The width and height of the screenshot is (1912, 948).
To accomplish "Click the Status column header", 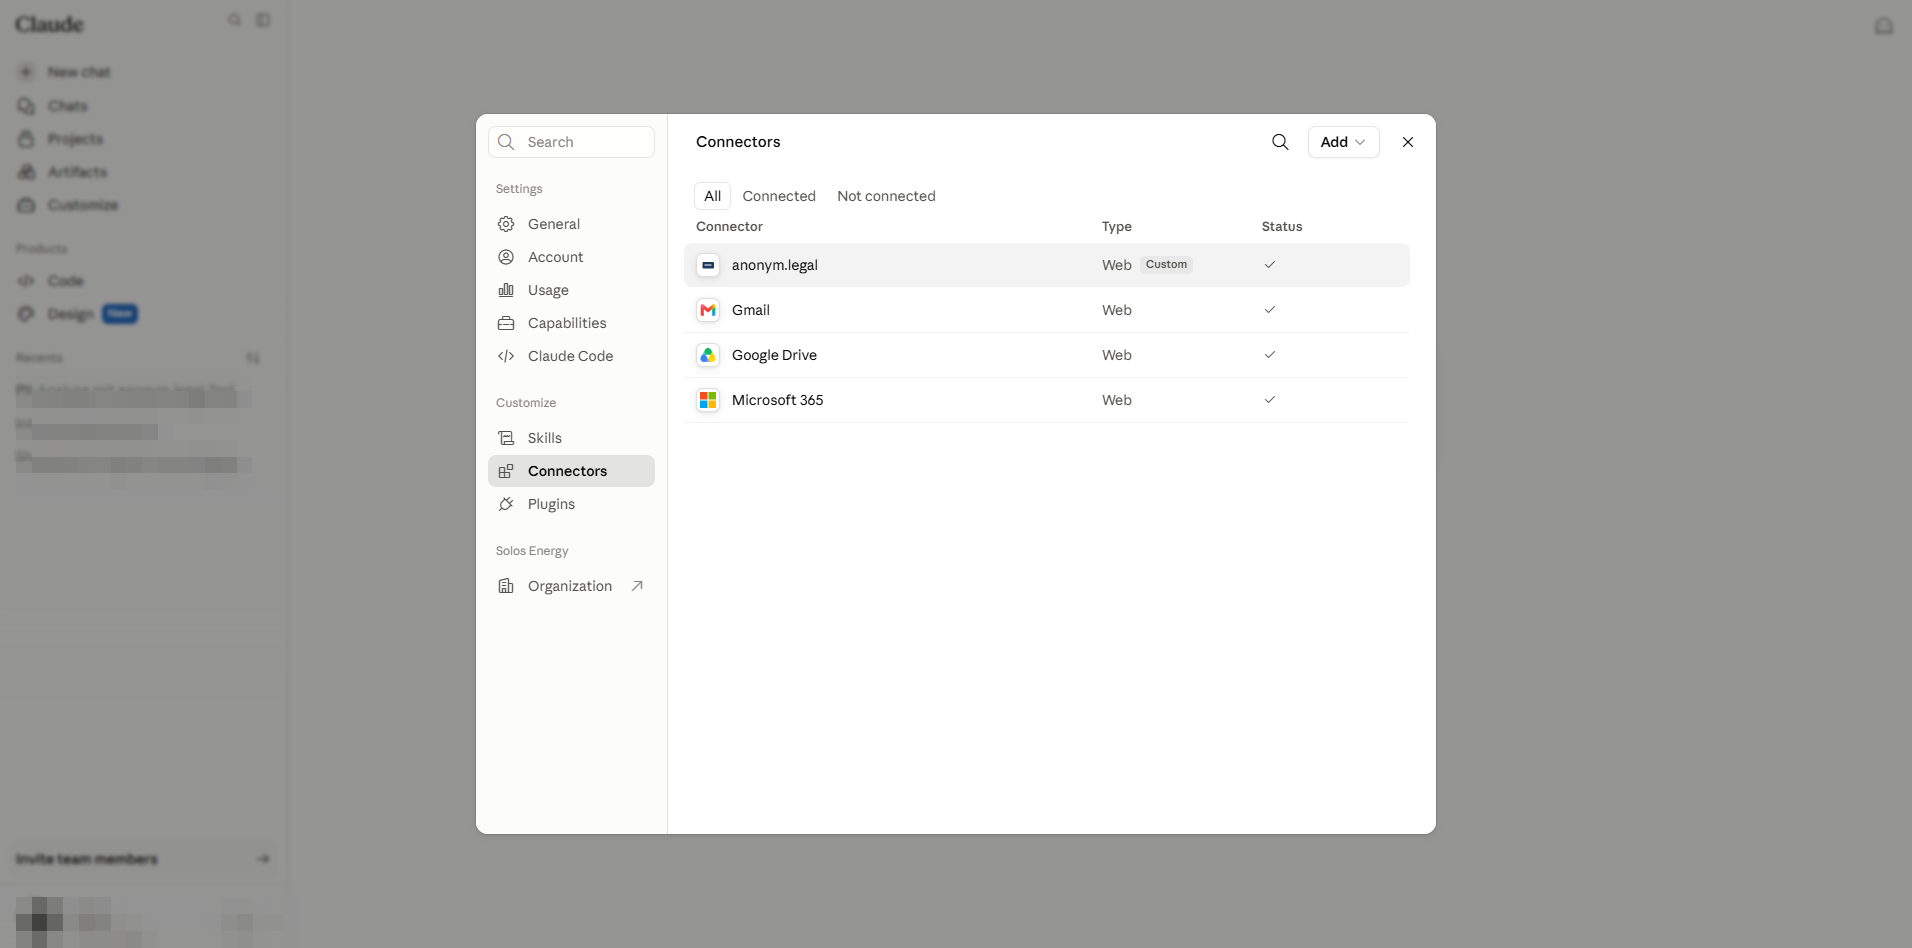I will (1282, 227).
